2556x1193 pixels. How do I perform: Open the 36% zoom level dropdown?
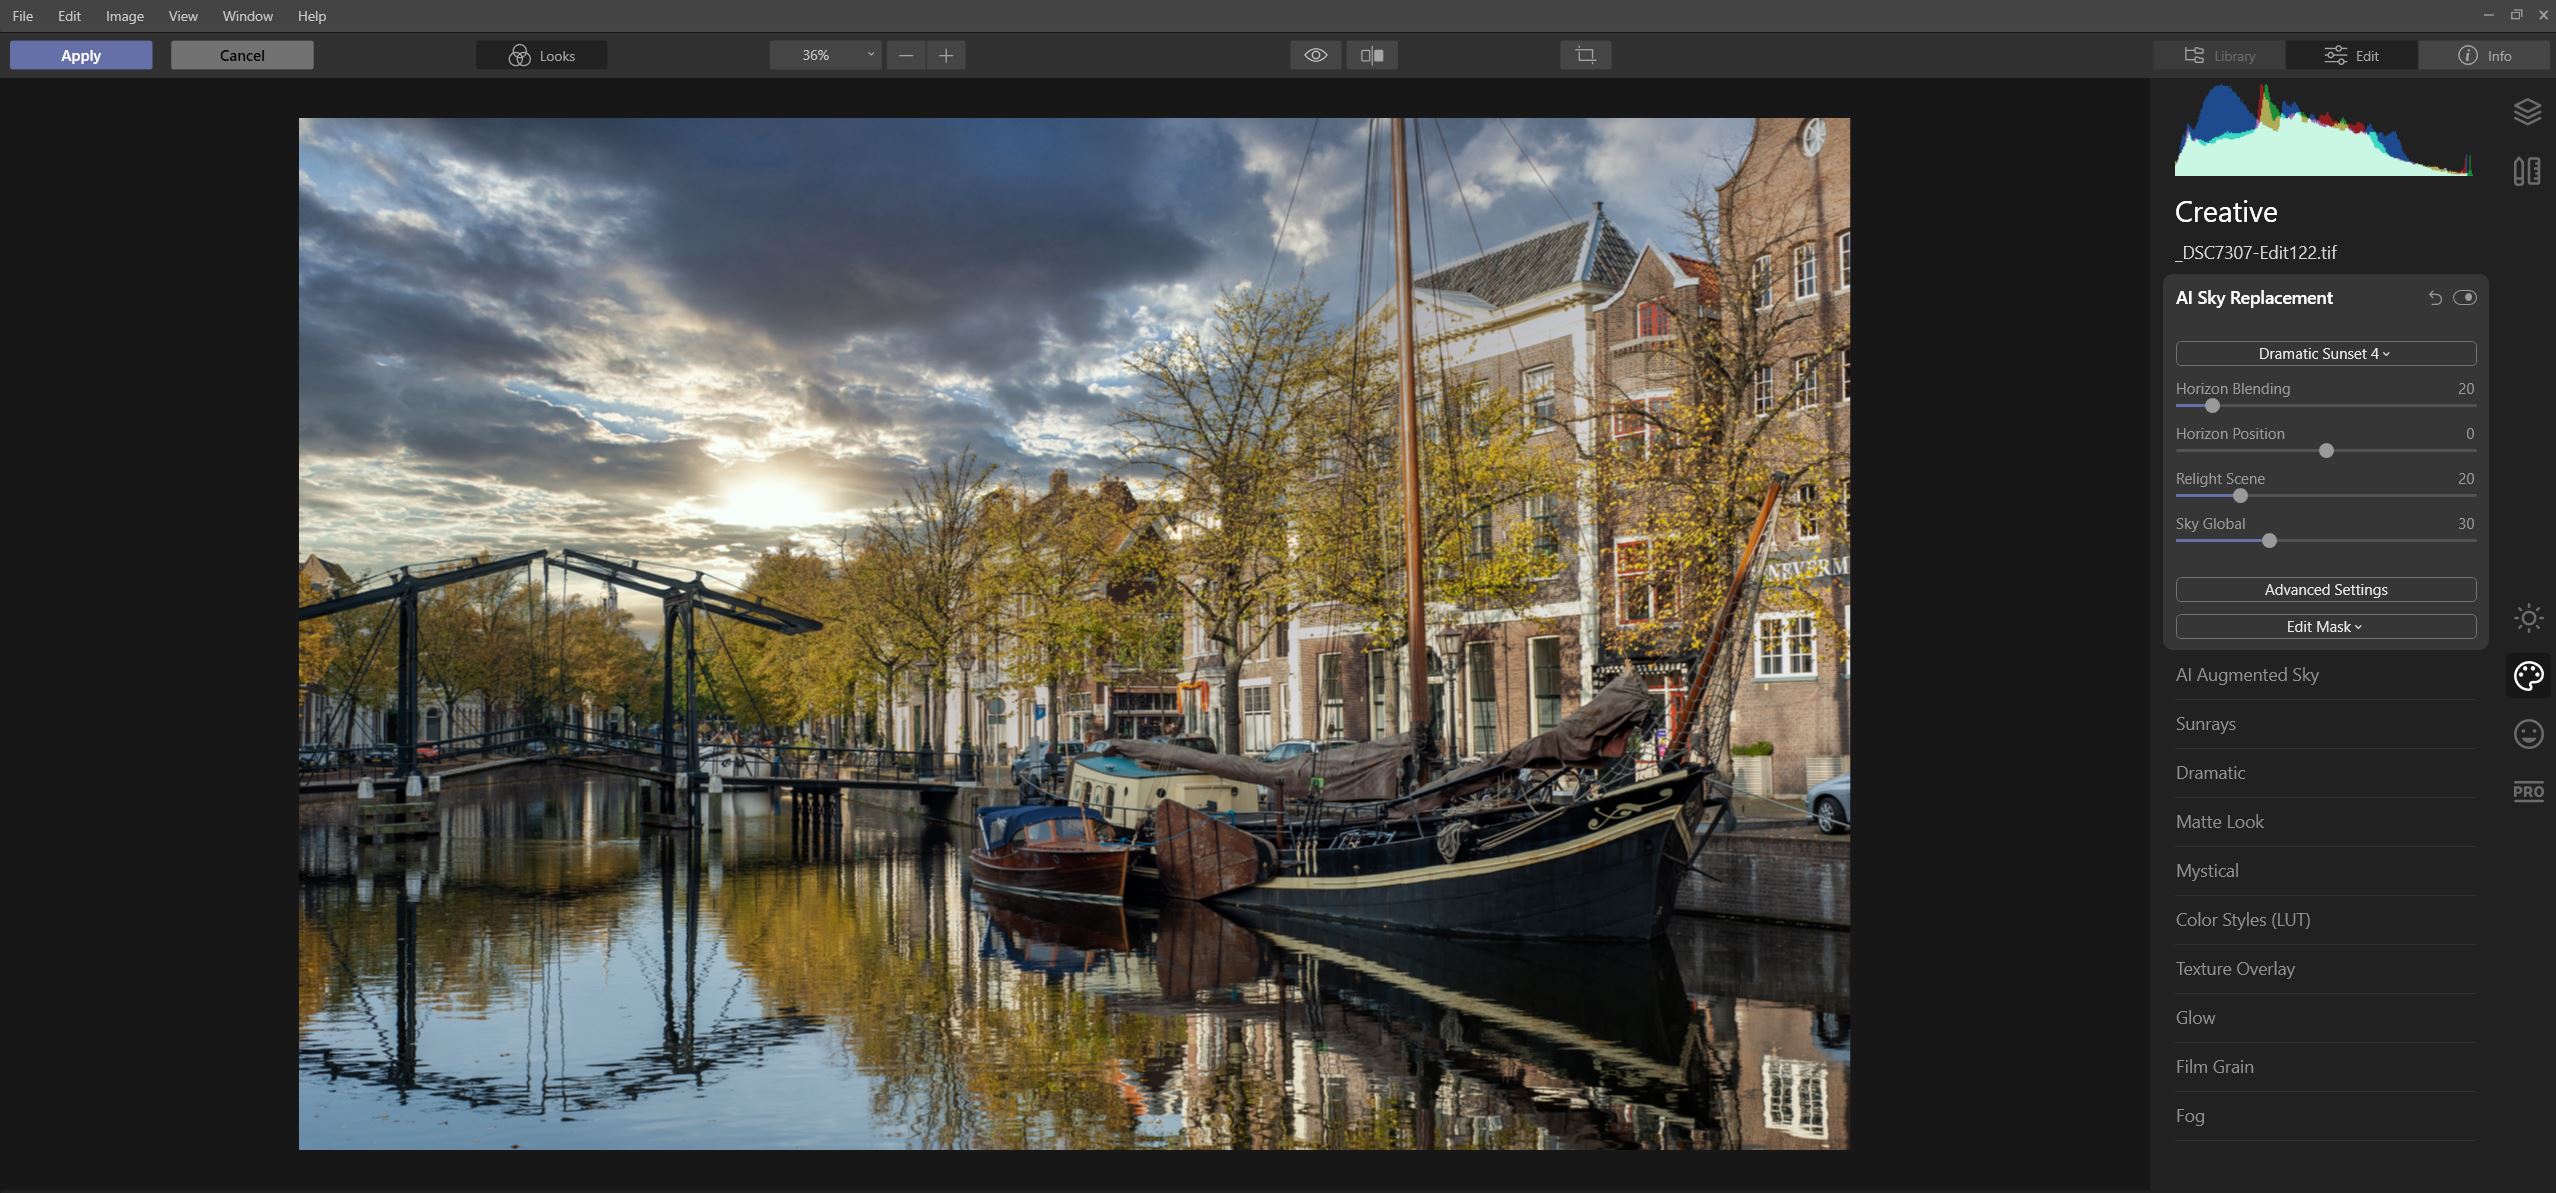(x=826, y=55)
